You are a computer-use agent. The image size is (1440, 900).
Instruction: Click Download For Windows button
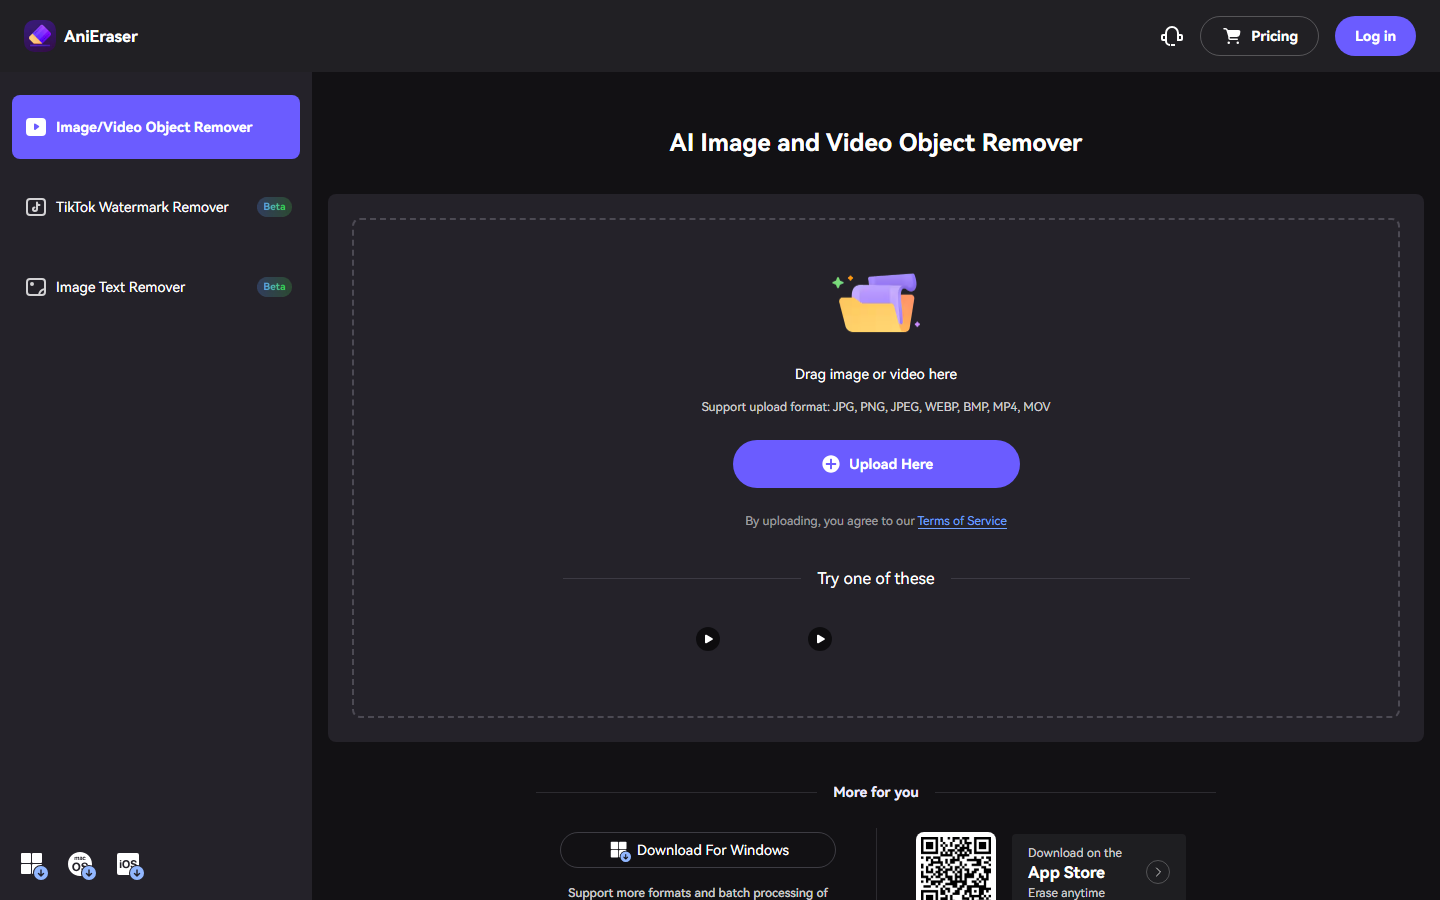tap(698, 850)
